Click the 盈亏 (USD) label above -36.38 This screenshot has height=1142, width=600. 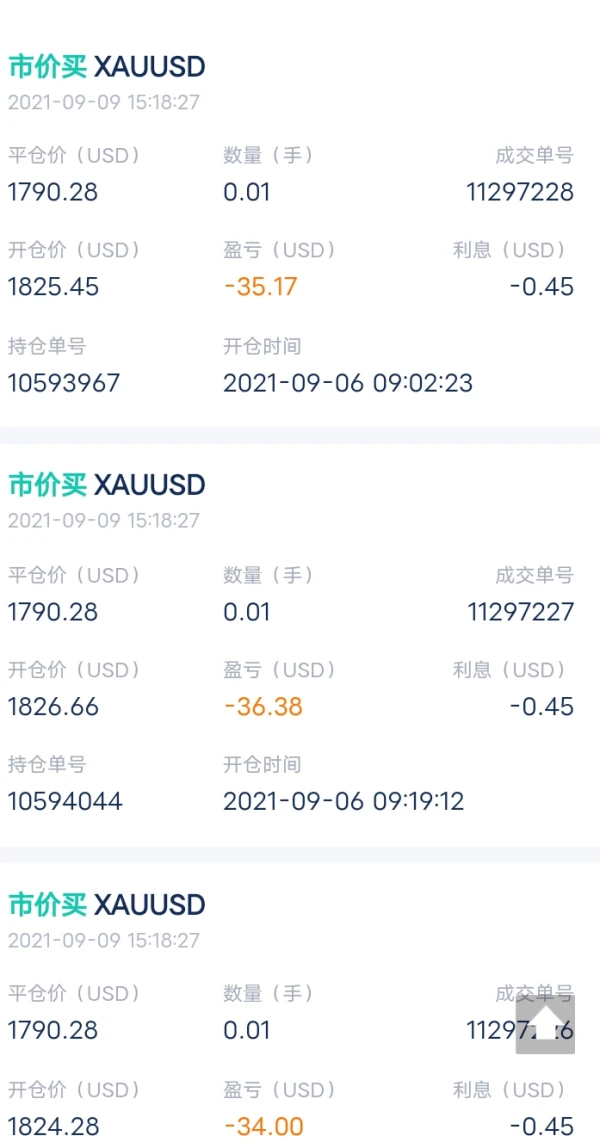pos(280,670)
